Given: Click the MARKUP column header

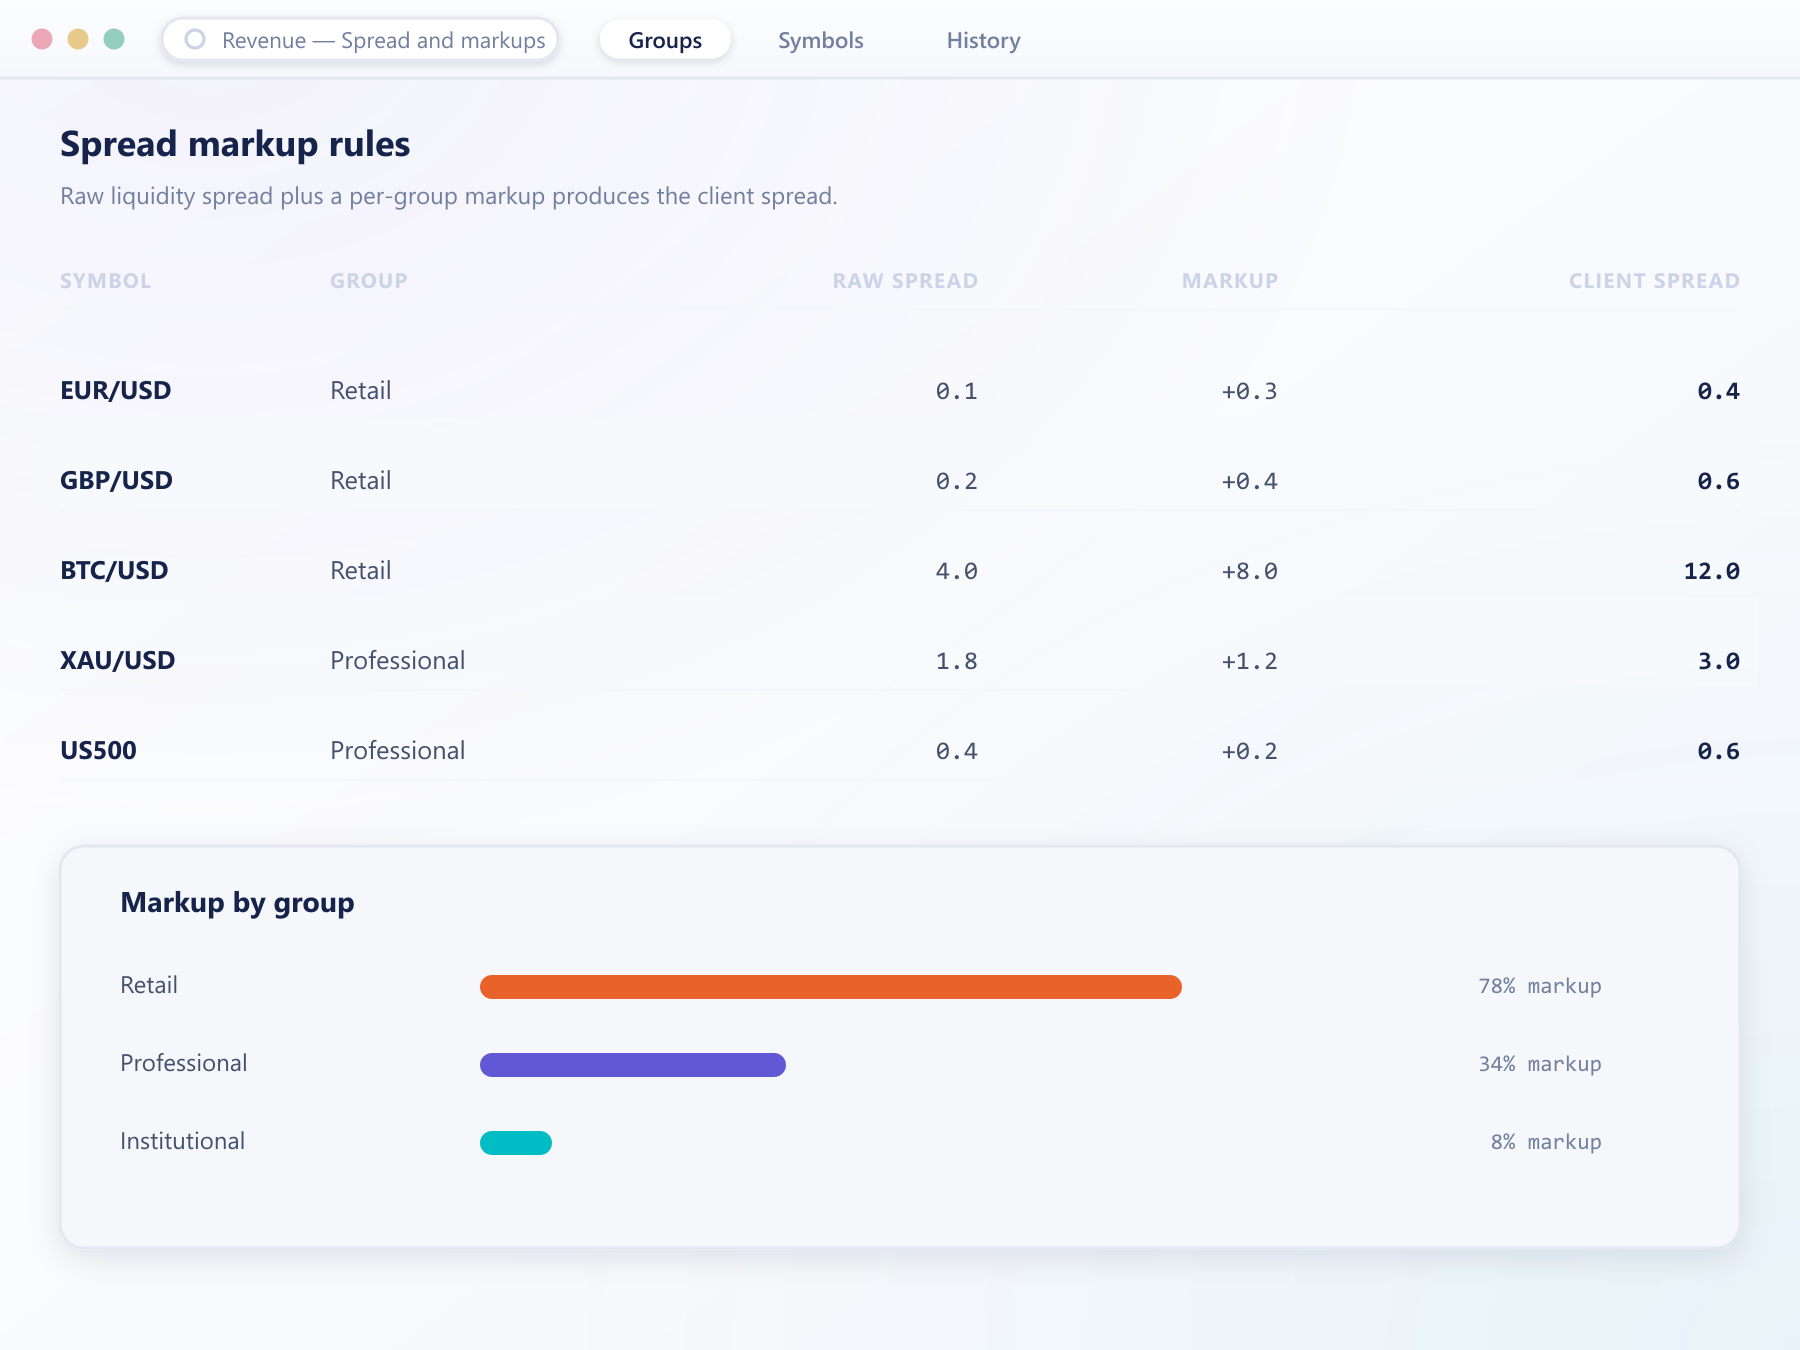Looking at the screenshot, I should [1230, 281].
